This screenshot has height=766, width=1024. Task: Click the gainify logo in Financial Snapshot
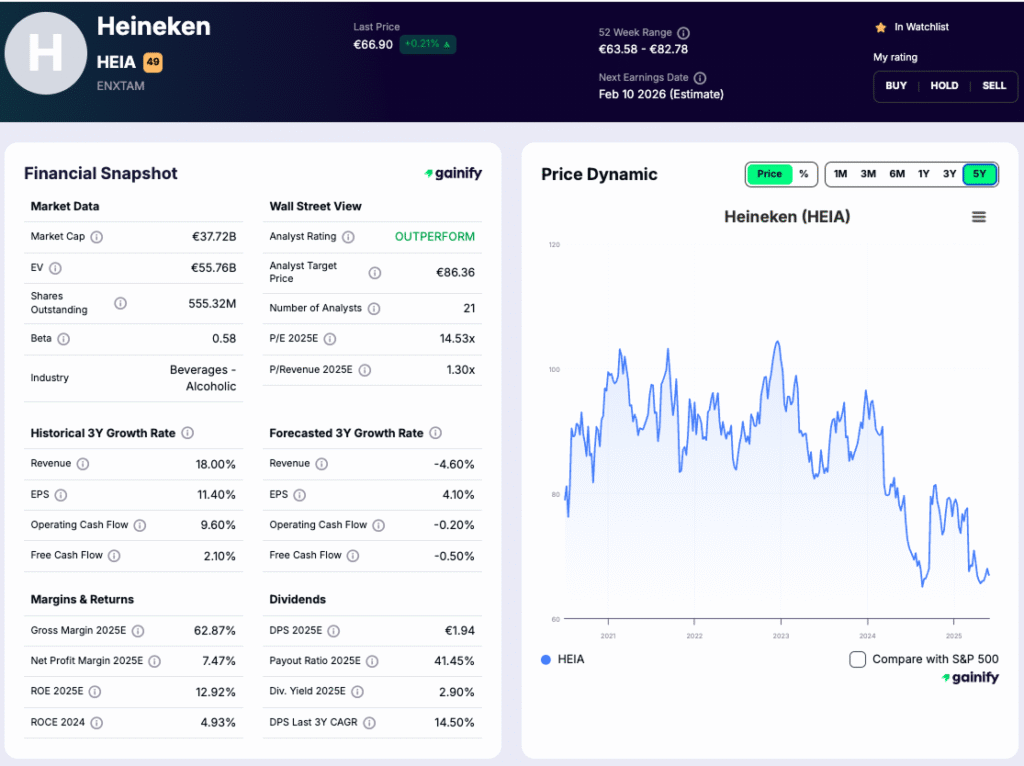tap(452, 173)
